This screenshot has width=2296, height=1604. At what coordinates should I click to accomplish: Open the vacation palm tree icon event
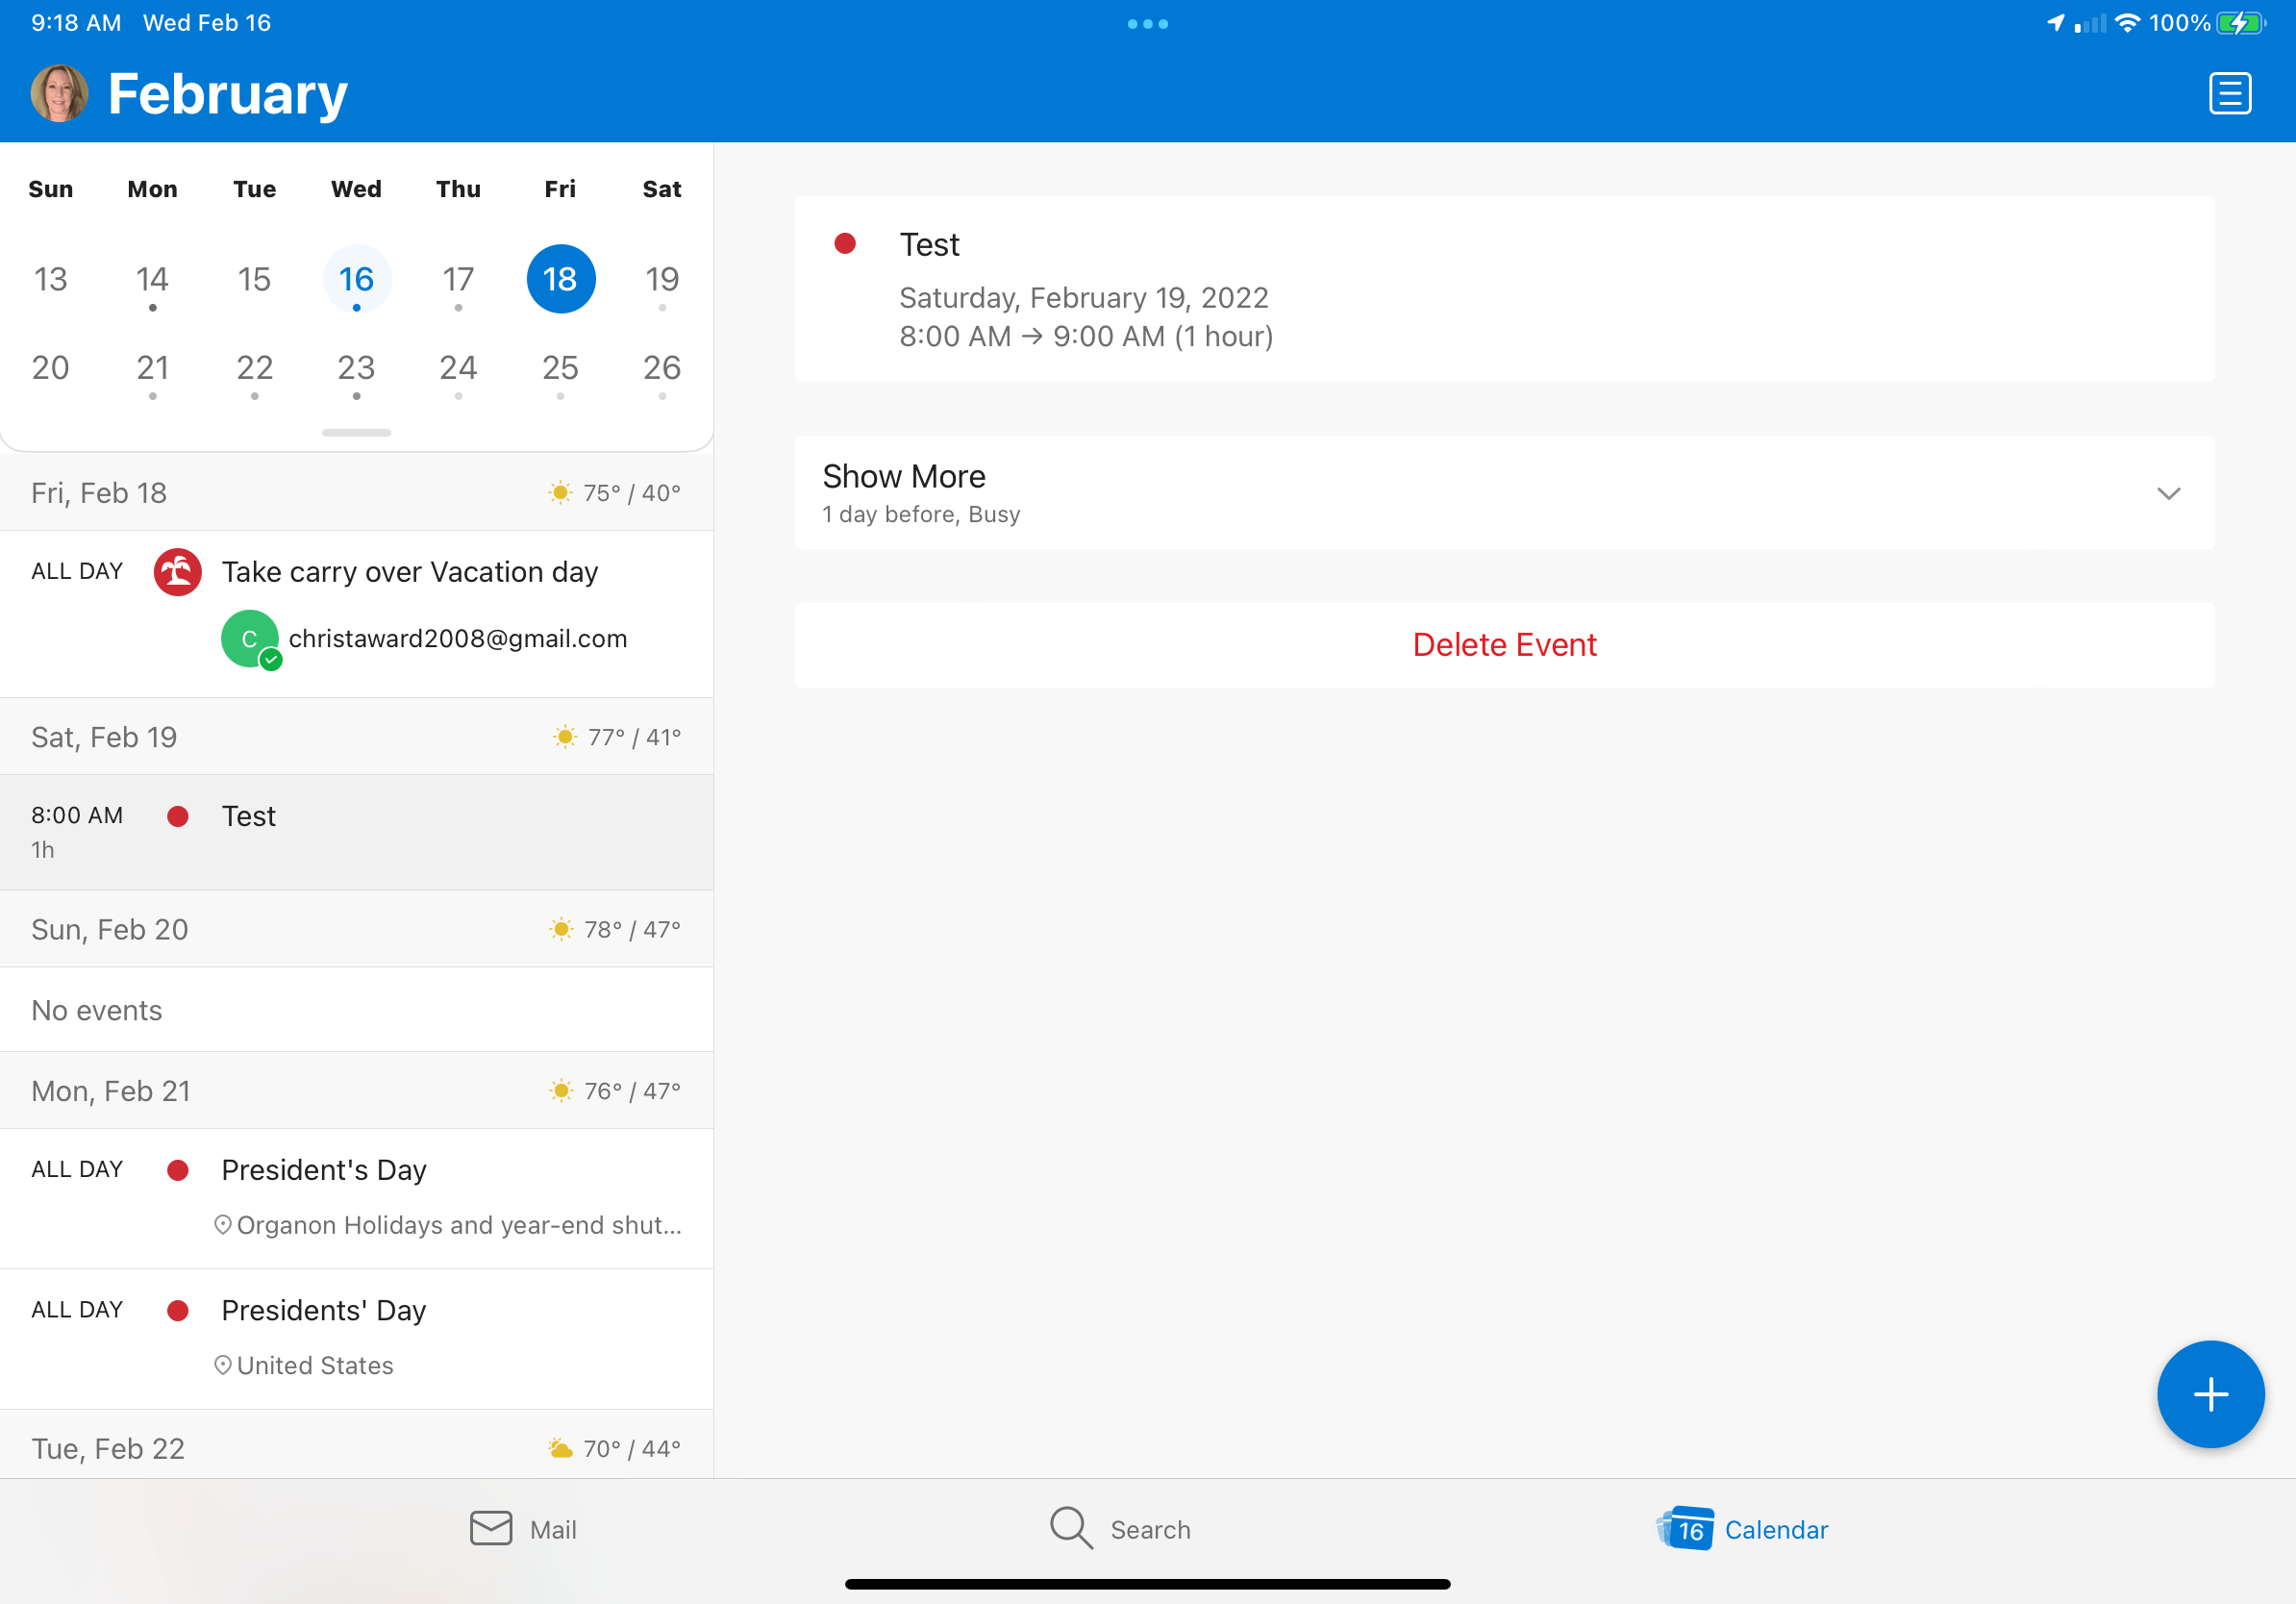click(x=177, y=572)
